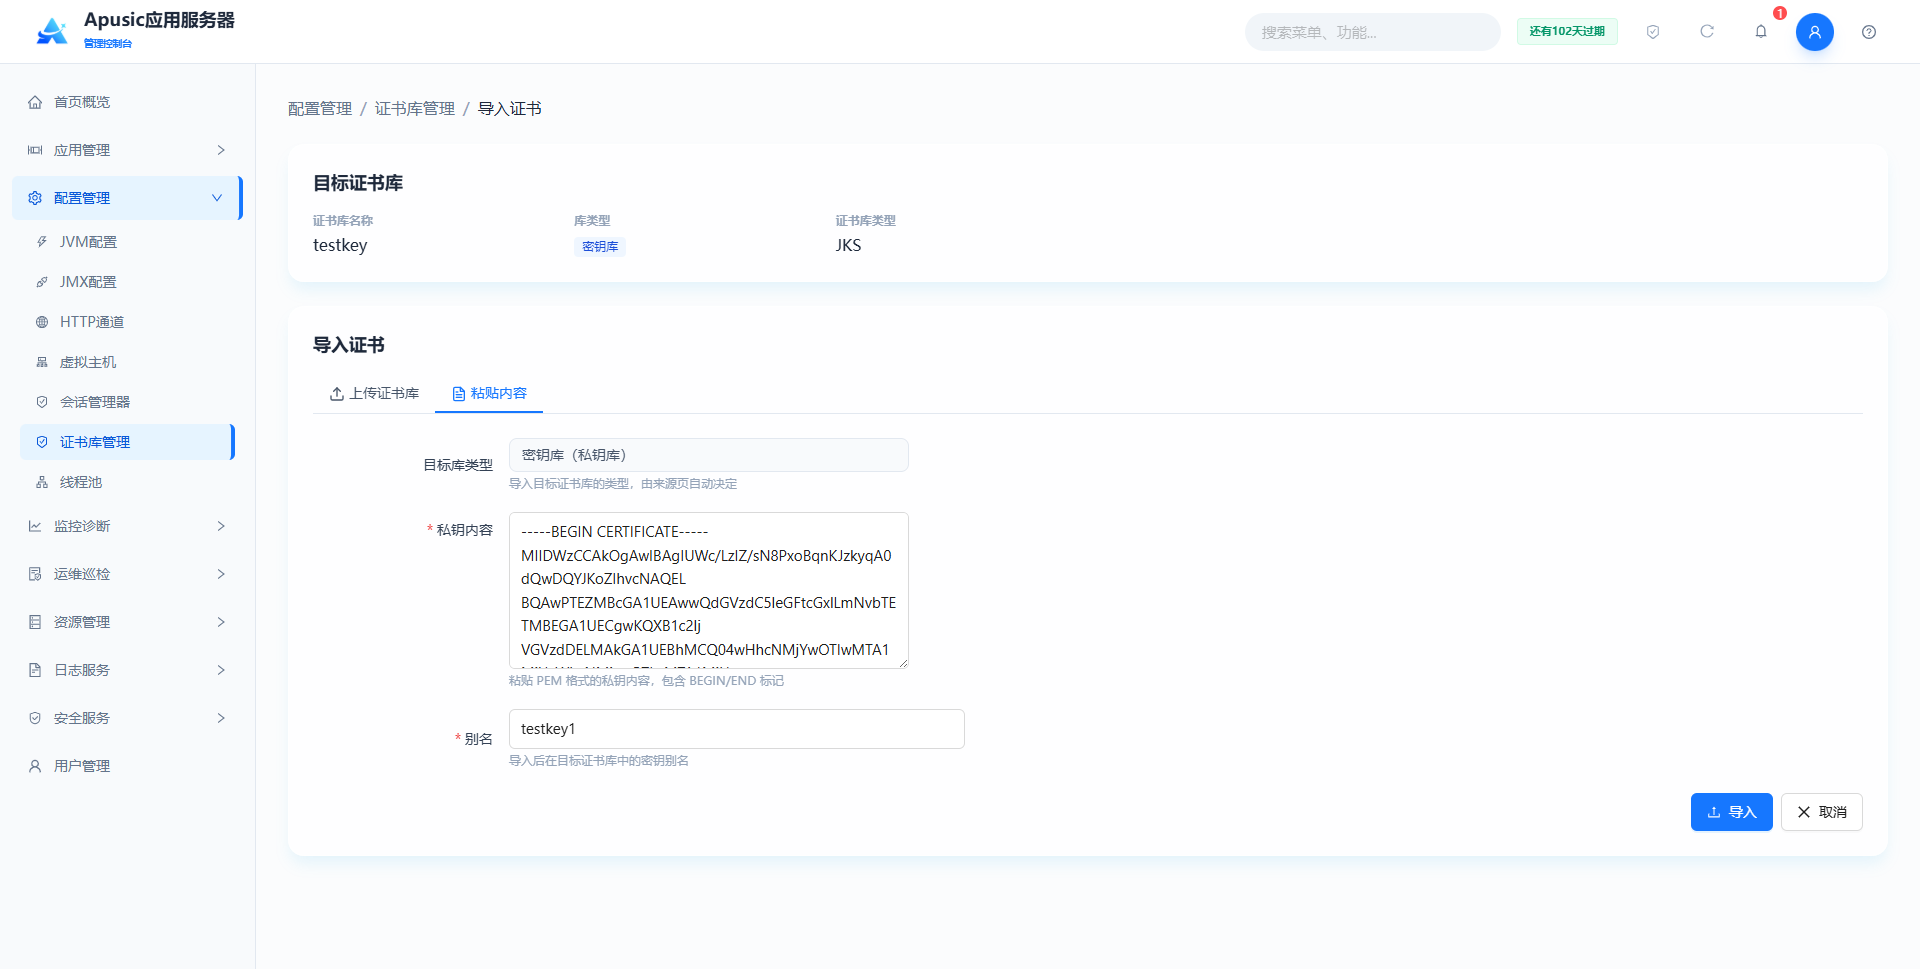
Task: Open JVM配置 page
Action: (127, 242)
